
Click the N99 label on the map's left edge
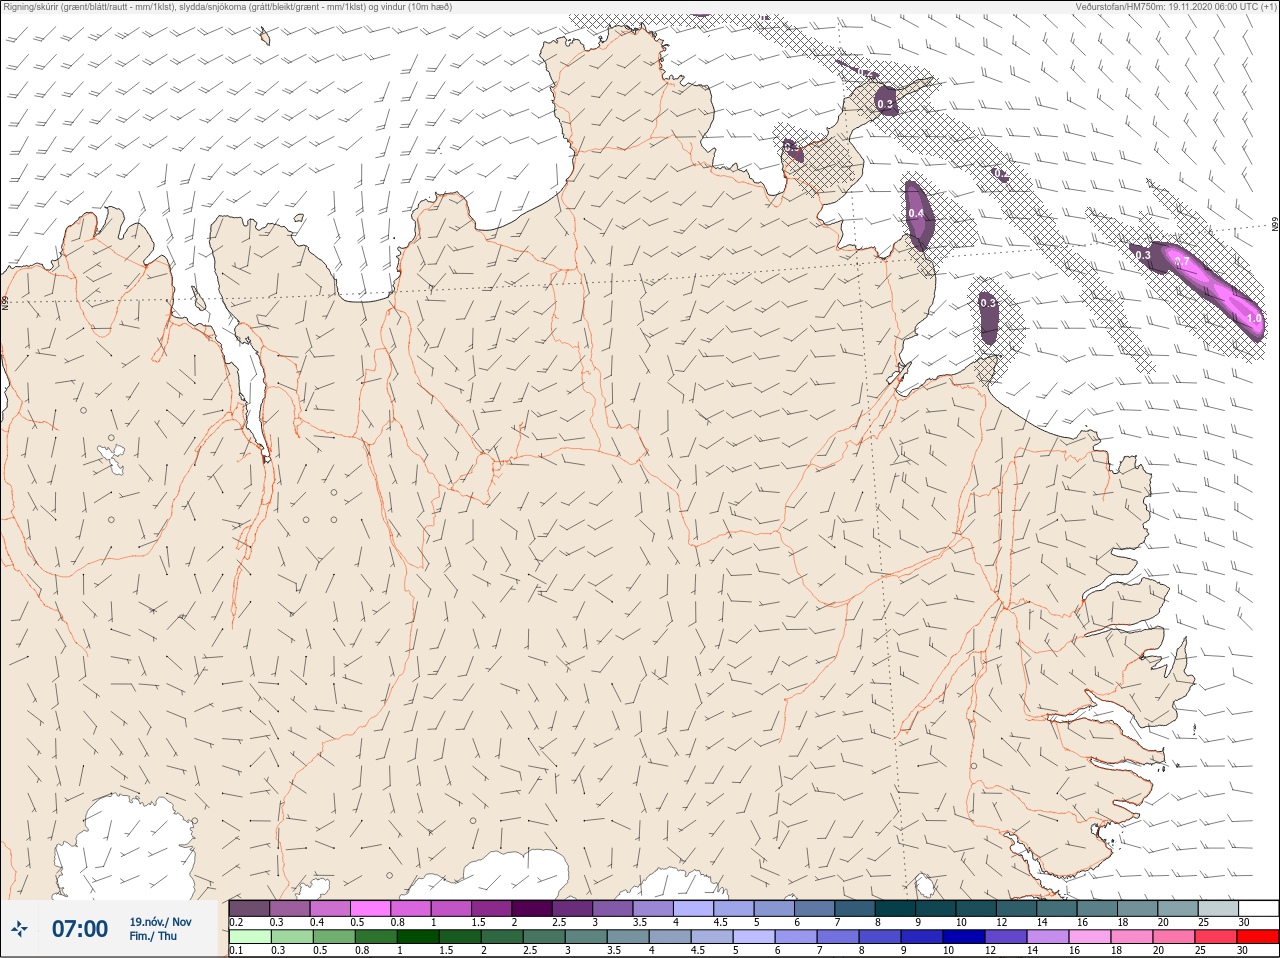coord(5,301)
